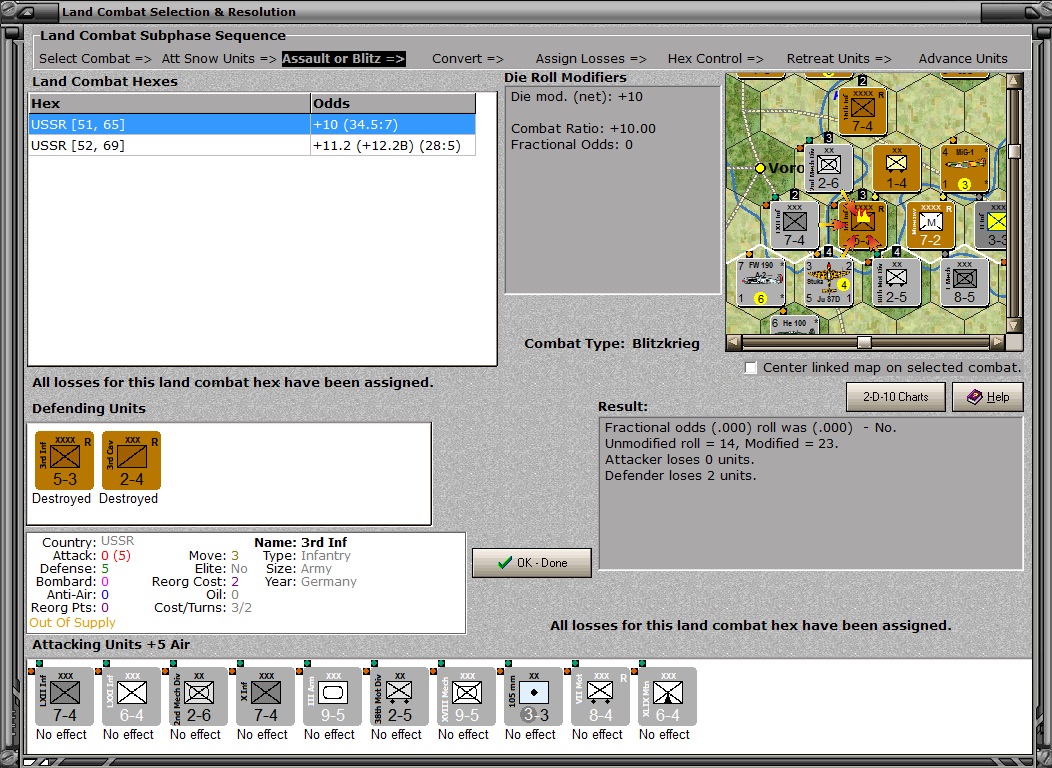Select 2nd Mech Div 2-6 in Attacking Units list
The image size is (1052, 768).
(x=199, y=696)
